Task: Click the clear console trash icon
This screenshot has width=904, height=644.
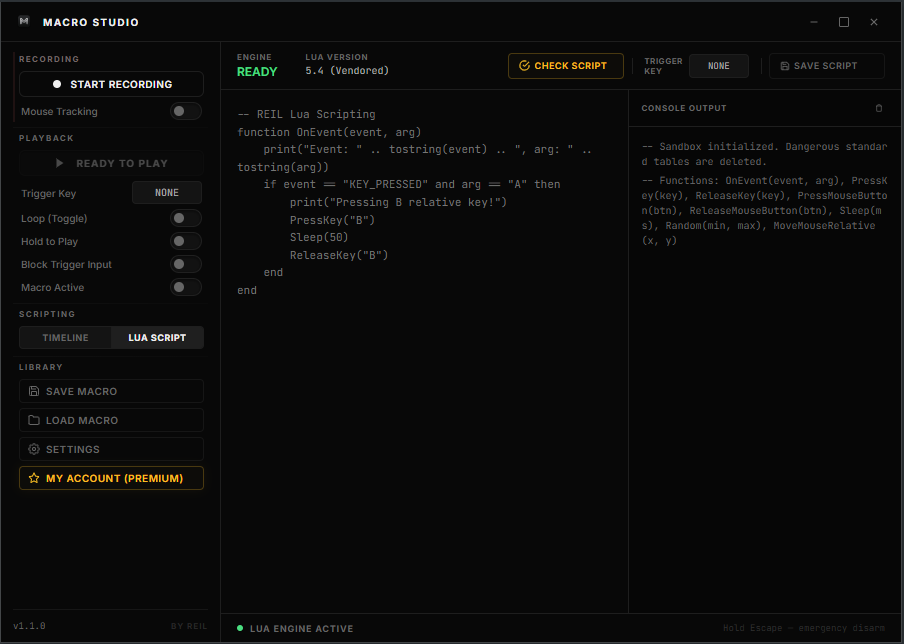Action: pyautogui.click(x=879, y=108)
